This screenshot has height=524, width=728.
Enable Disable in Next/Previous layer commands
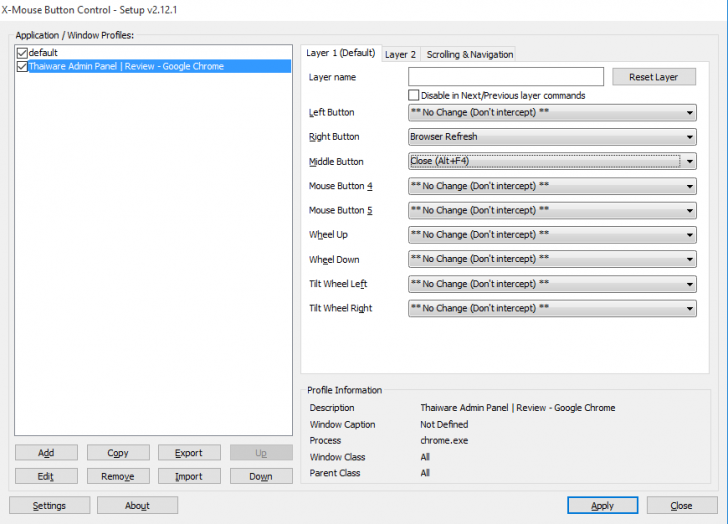click(413, 95)
